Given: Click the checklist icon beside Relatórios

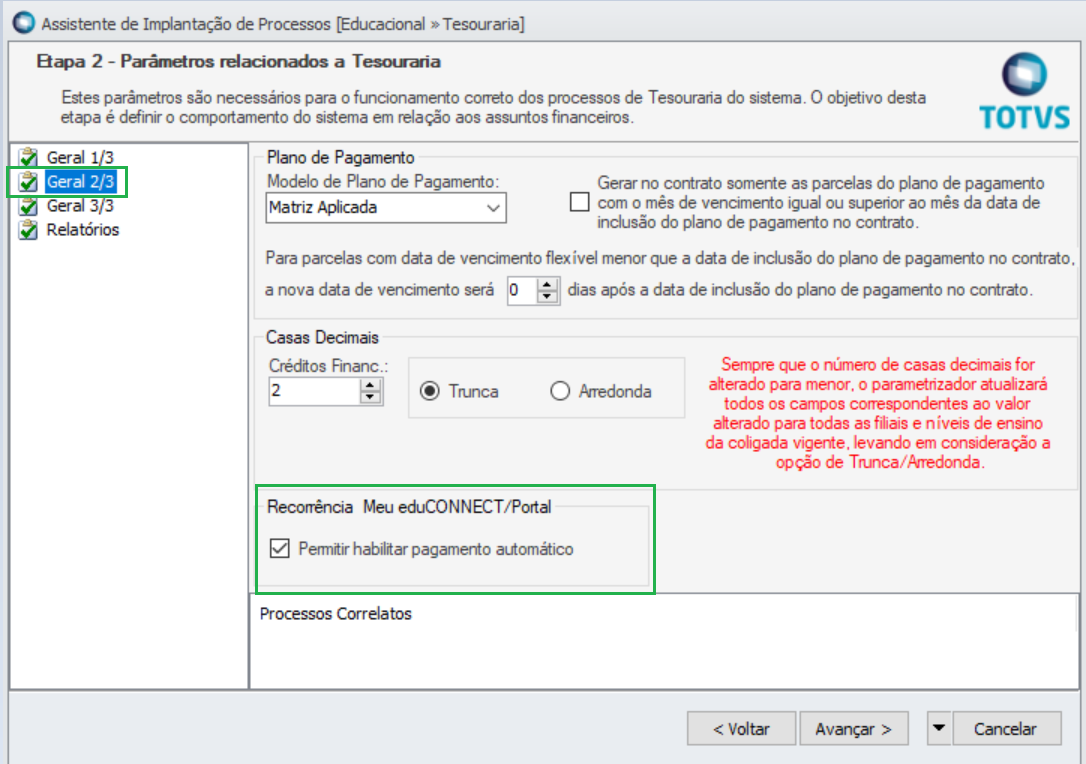Looking at the screenshot, I should 28,229.
